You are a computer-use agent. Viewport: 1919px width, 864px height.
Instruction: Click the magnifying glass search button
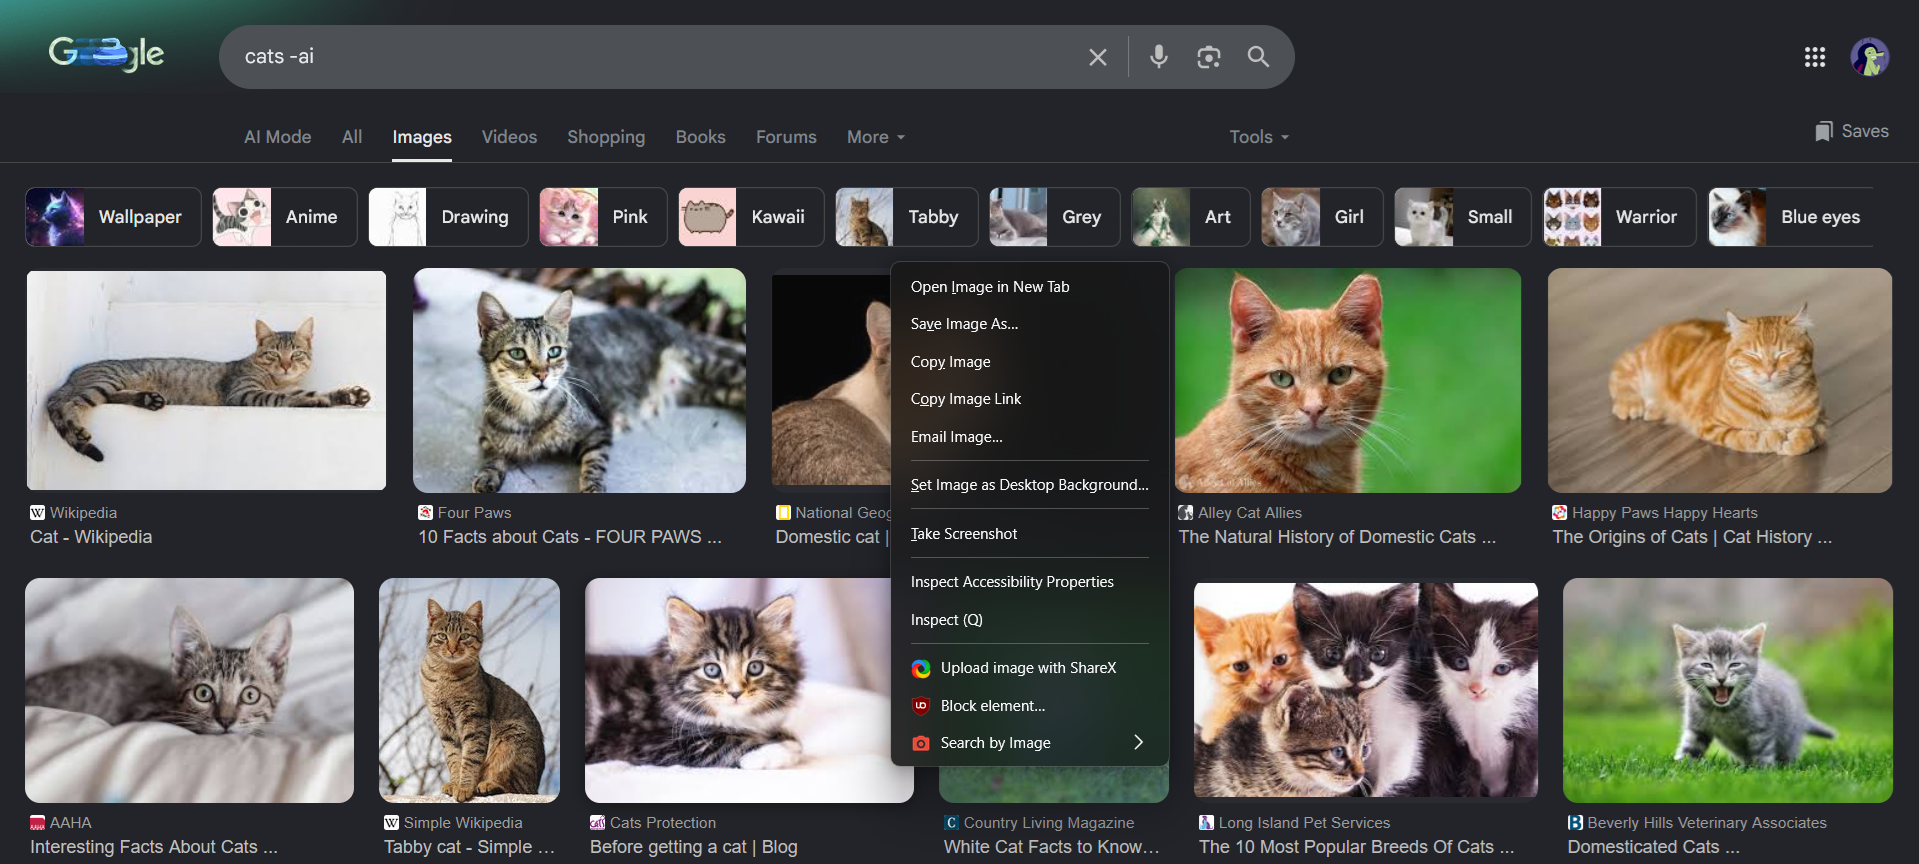(1258, 57)
